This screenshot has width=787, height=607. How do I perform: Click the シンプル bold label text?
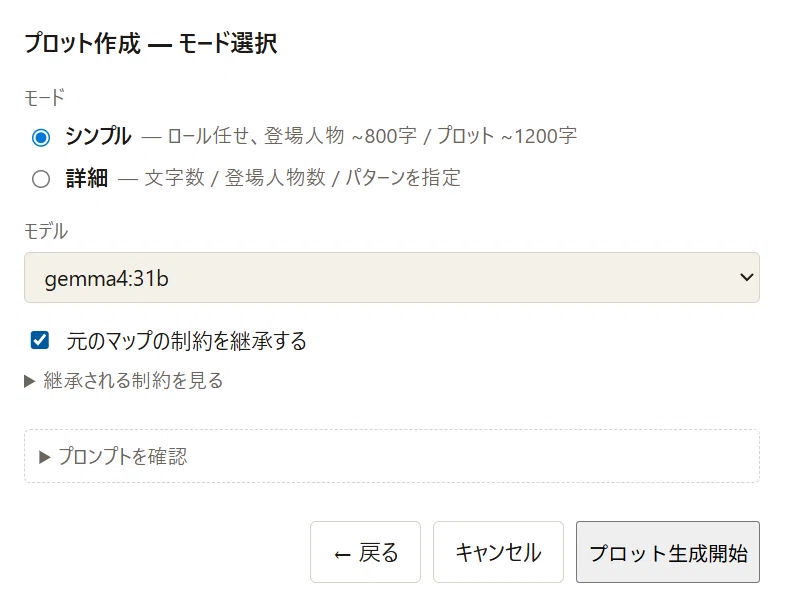pyautogui.click(x=98, y=136)
